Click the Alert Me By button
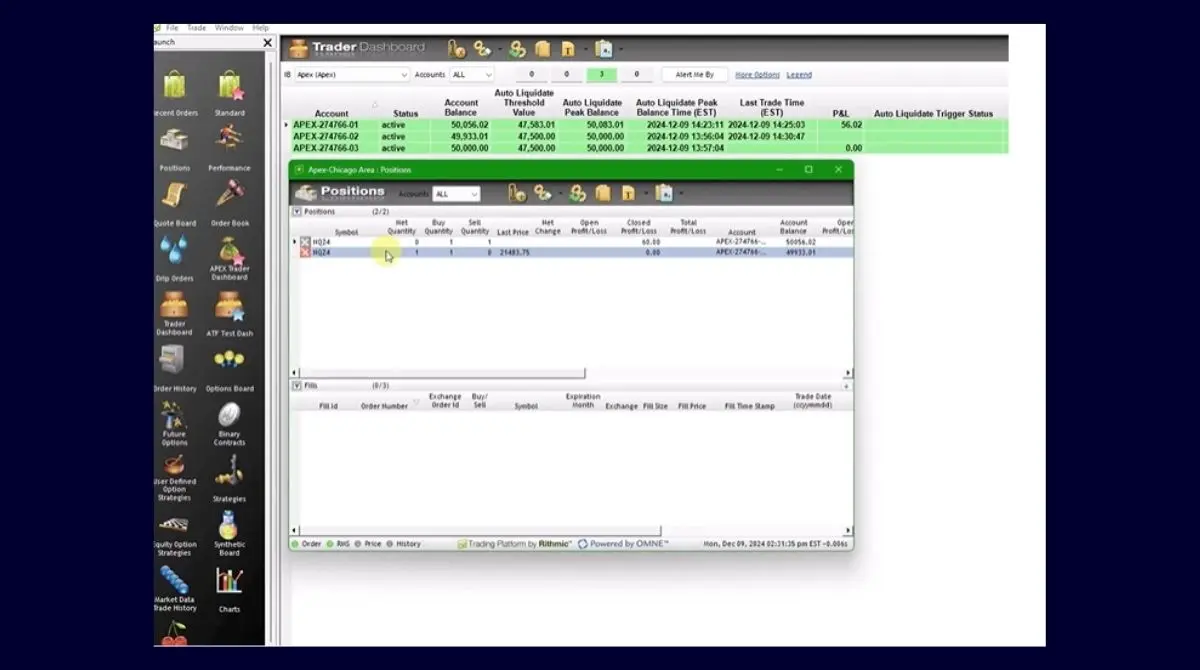 (694, 74)
